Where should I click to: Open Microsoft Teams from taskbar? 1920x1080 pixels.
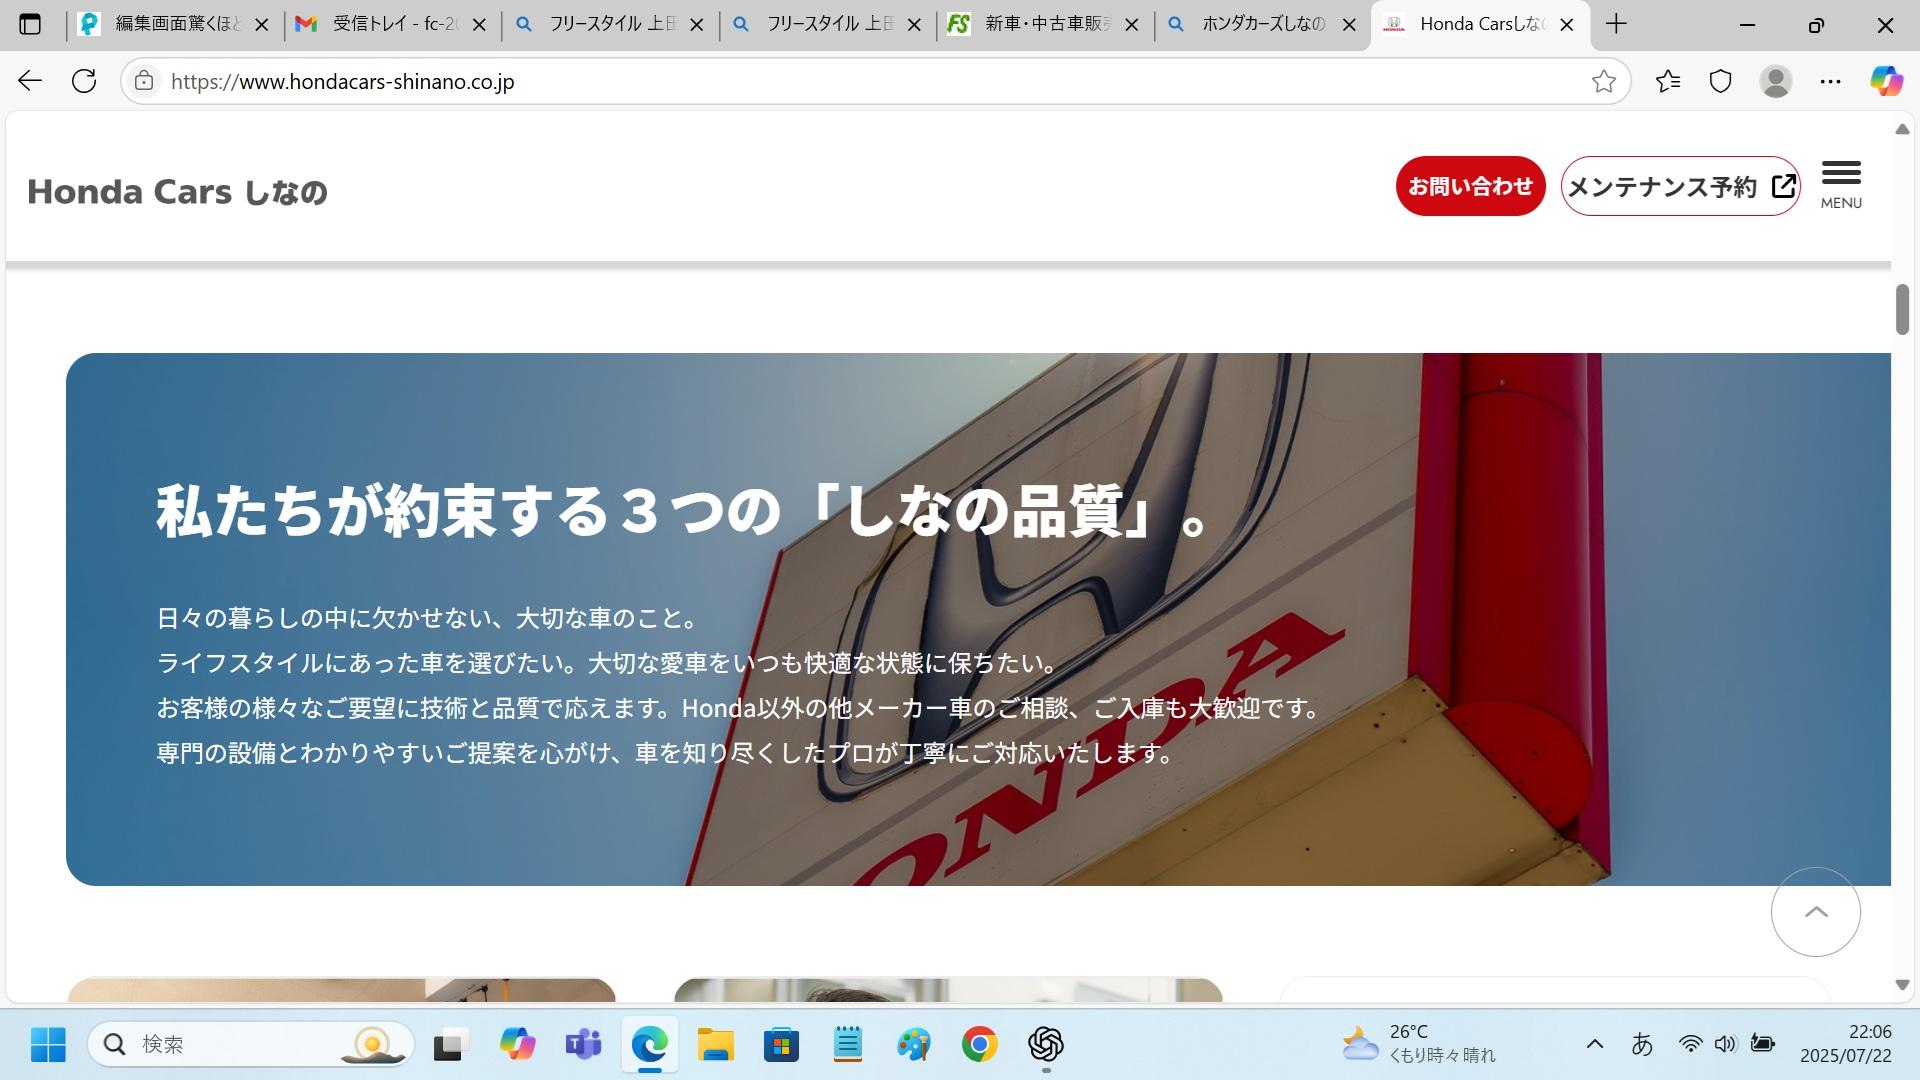tap(583, 1044)
